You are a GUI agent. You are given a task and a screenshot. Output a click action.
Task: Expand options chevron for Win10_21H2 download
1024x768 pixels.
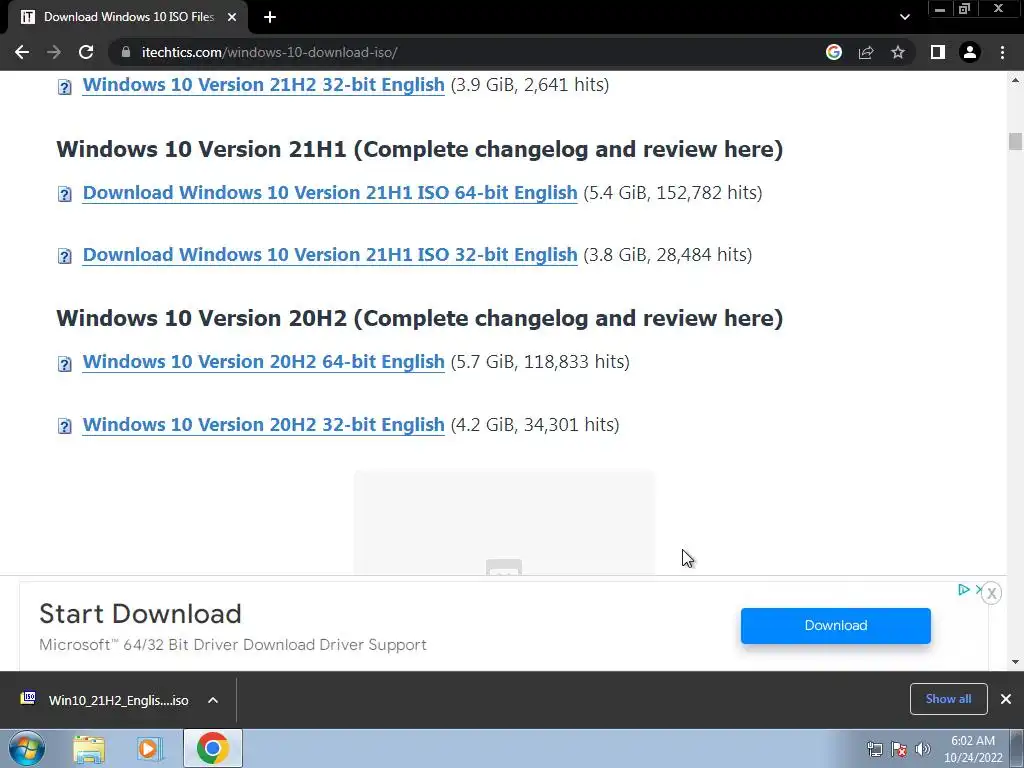coord(213,700)
